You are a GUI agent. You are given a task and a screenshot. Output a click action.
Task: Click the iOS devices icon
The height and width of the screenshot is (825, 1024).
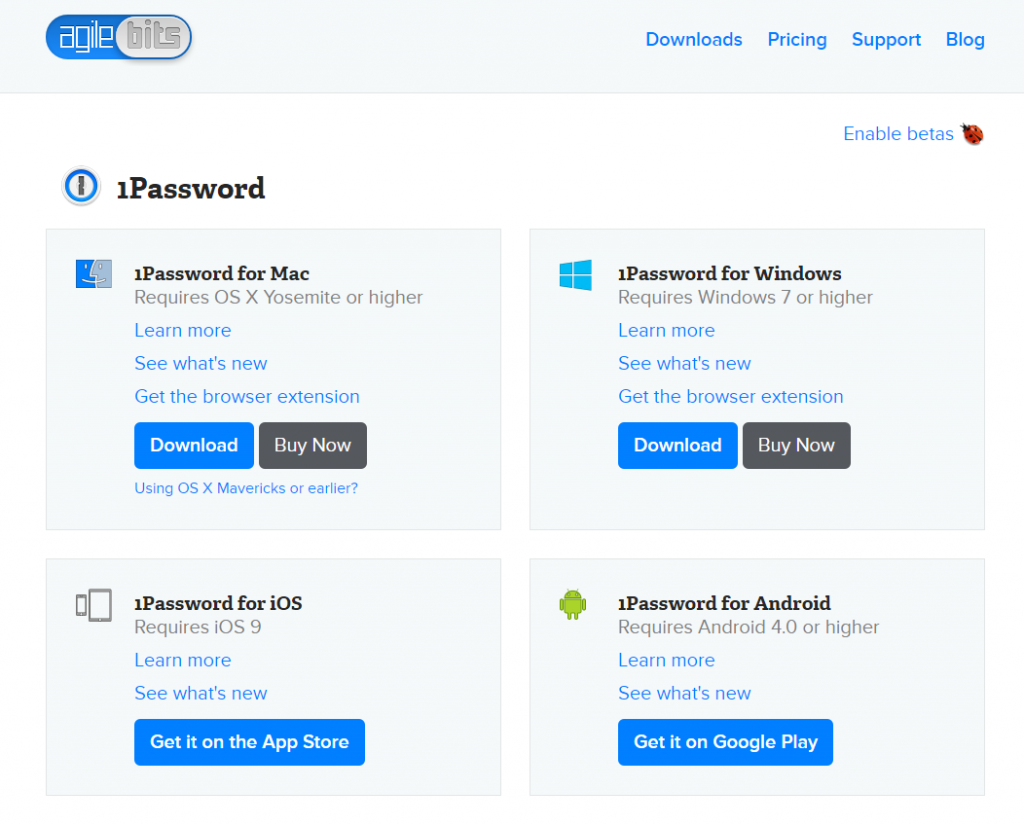[93, 605]
